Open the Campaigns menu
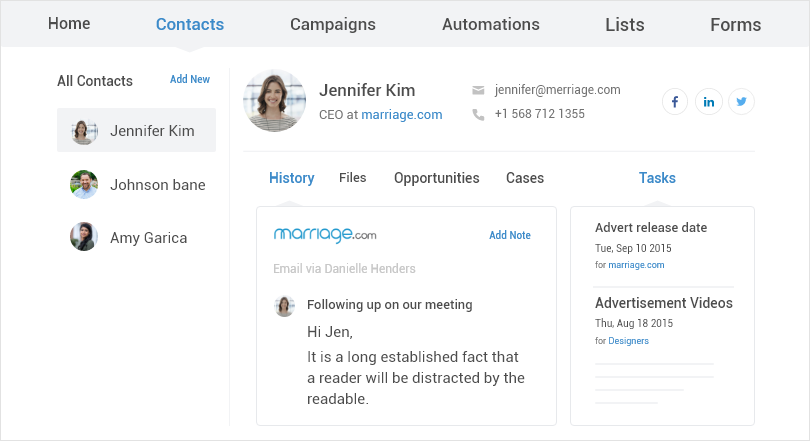Screen dimensions: 810x441 coord(333,24)
